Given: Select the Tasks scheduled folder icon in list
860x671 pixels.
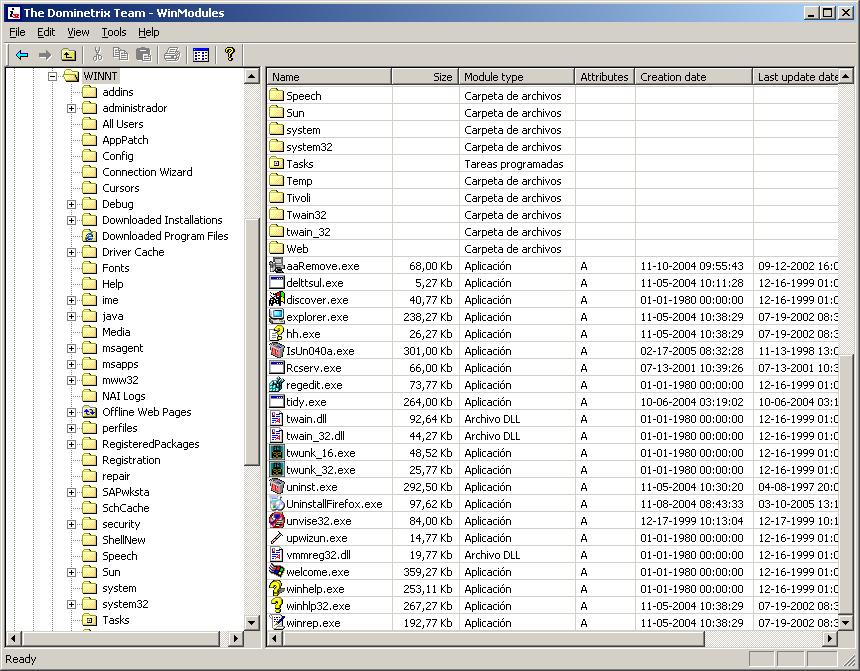Looking at the screenshot, I should coord(276,163).
